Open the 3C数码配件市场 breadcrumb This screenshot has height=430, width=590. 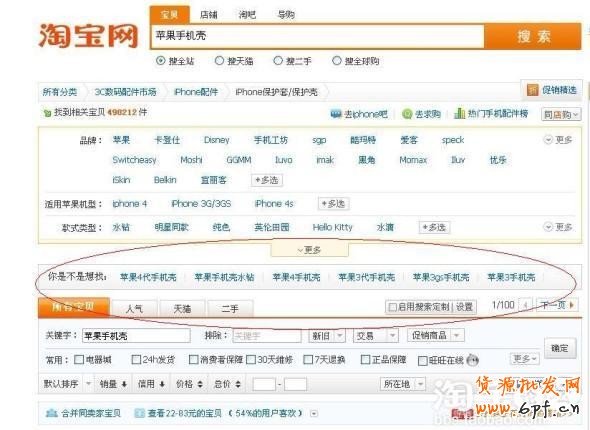[125, 92]
